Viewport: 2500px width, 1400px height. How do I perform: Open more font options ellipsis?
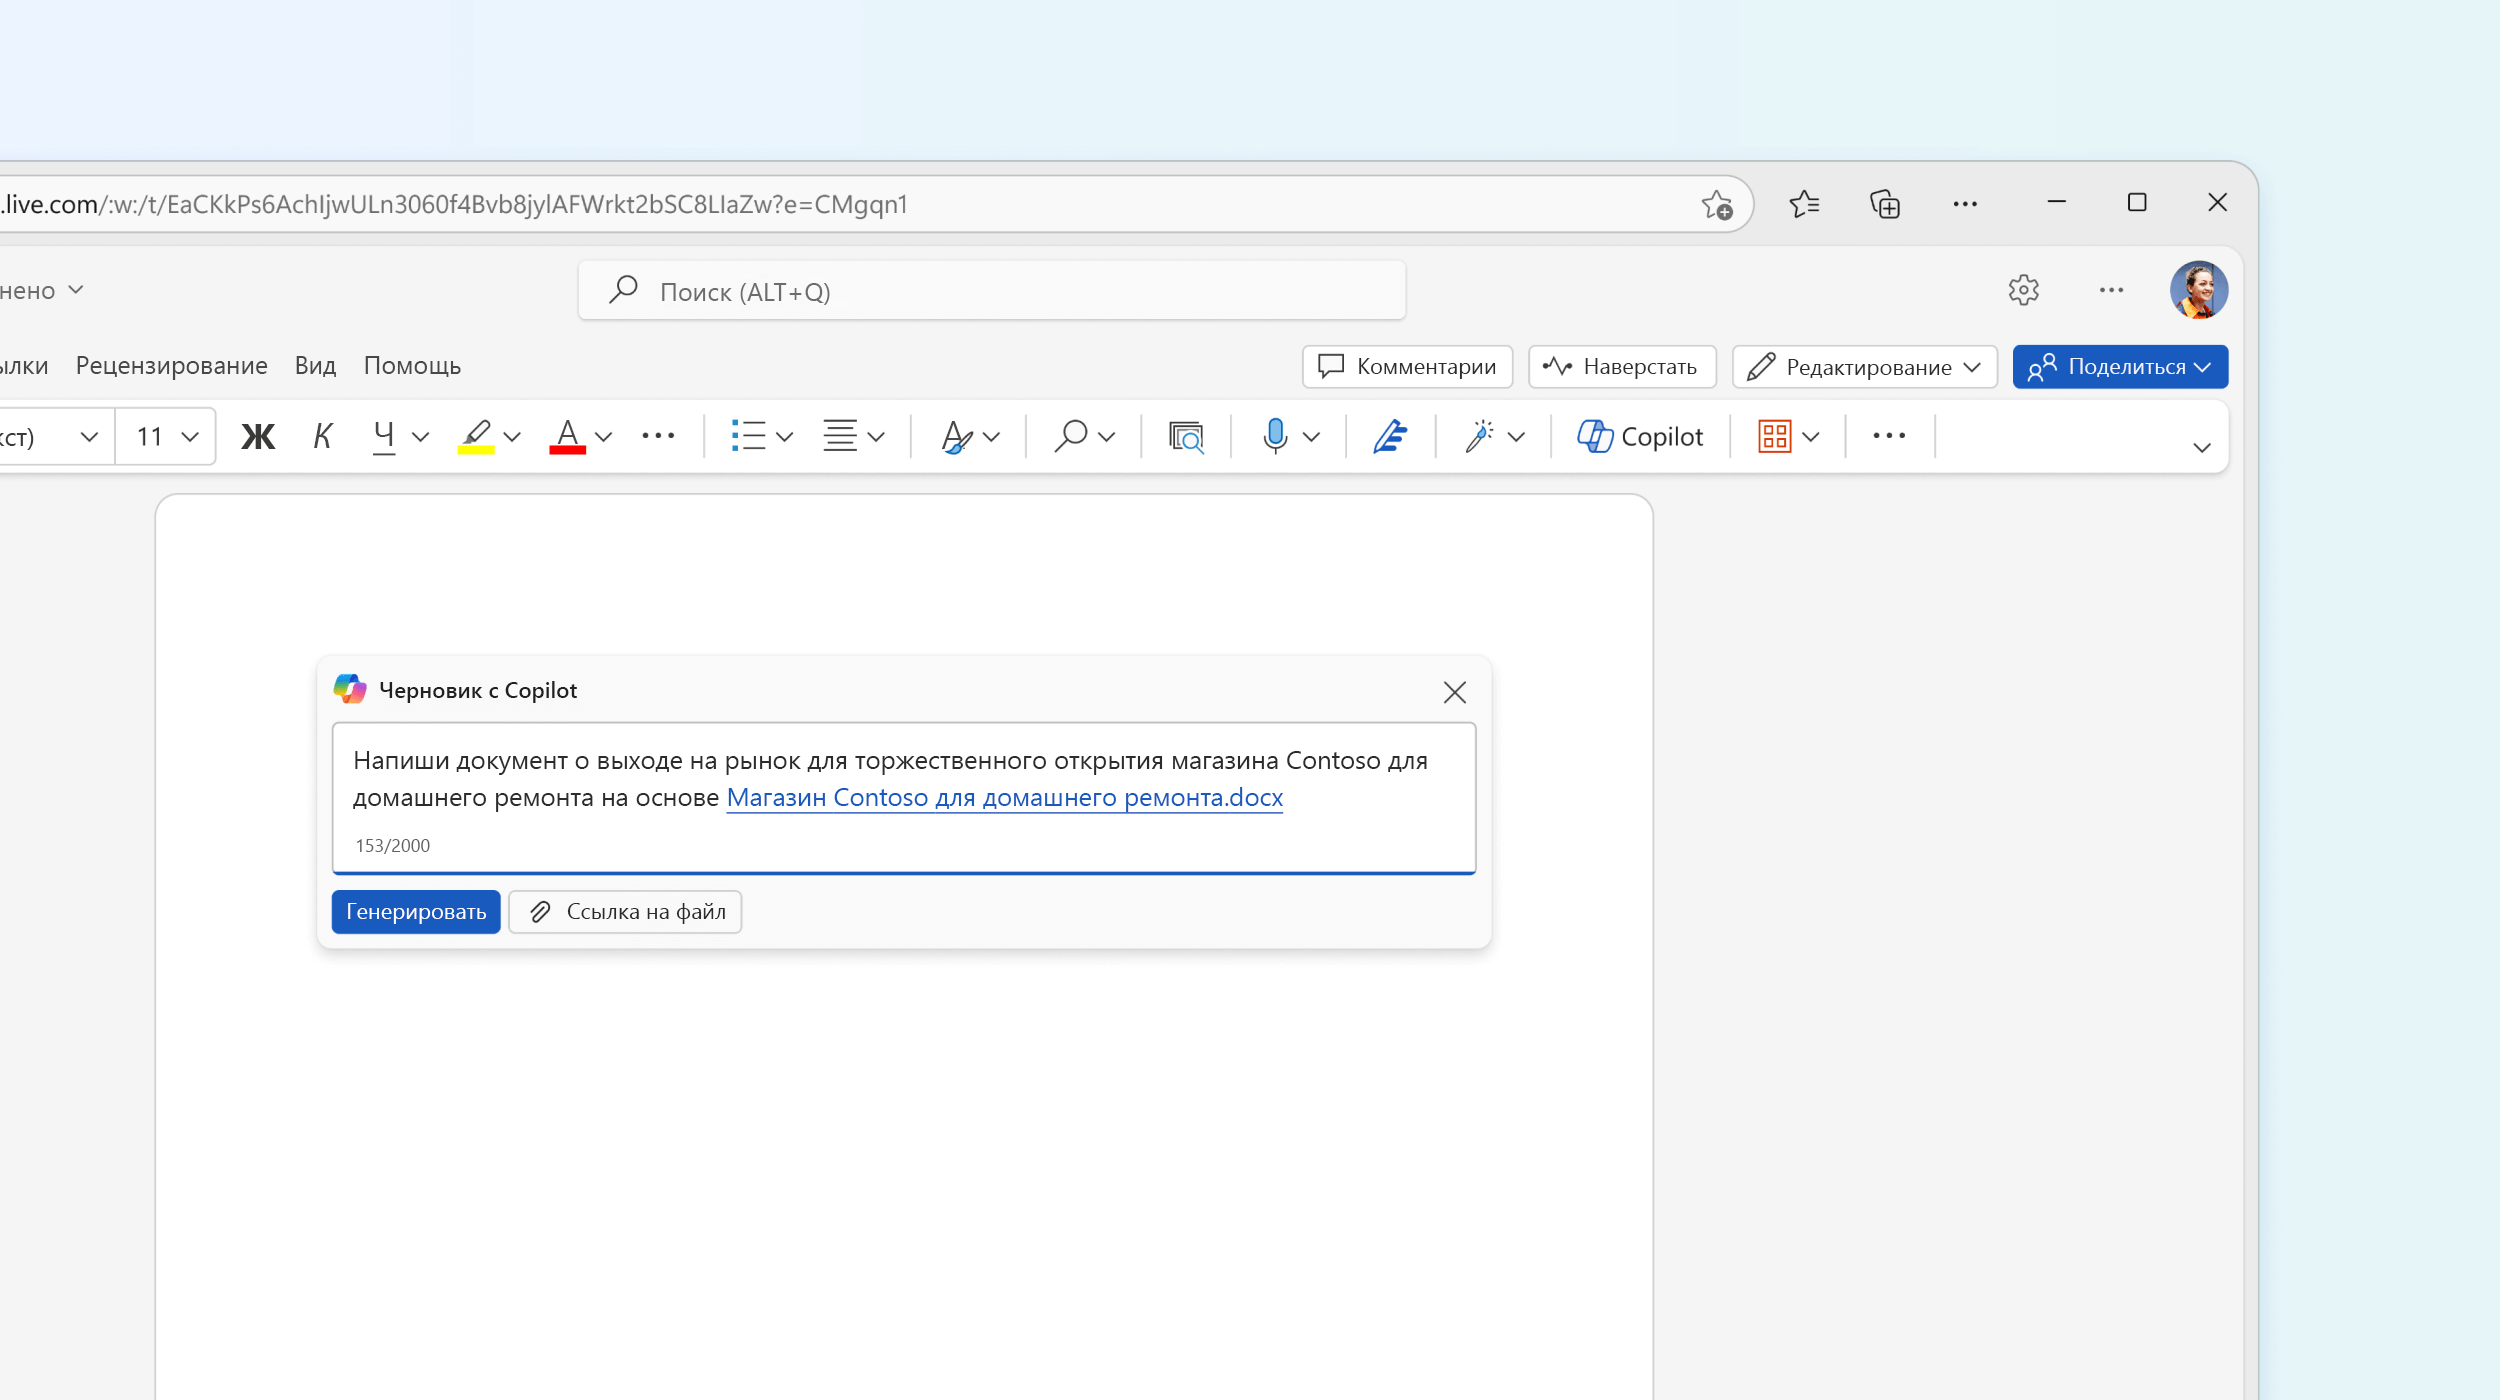click(x=658, y=436)
